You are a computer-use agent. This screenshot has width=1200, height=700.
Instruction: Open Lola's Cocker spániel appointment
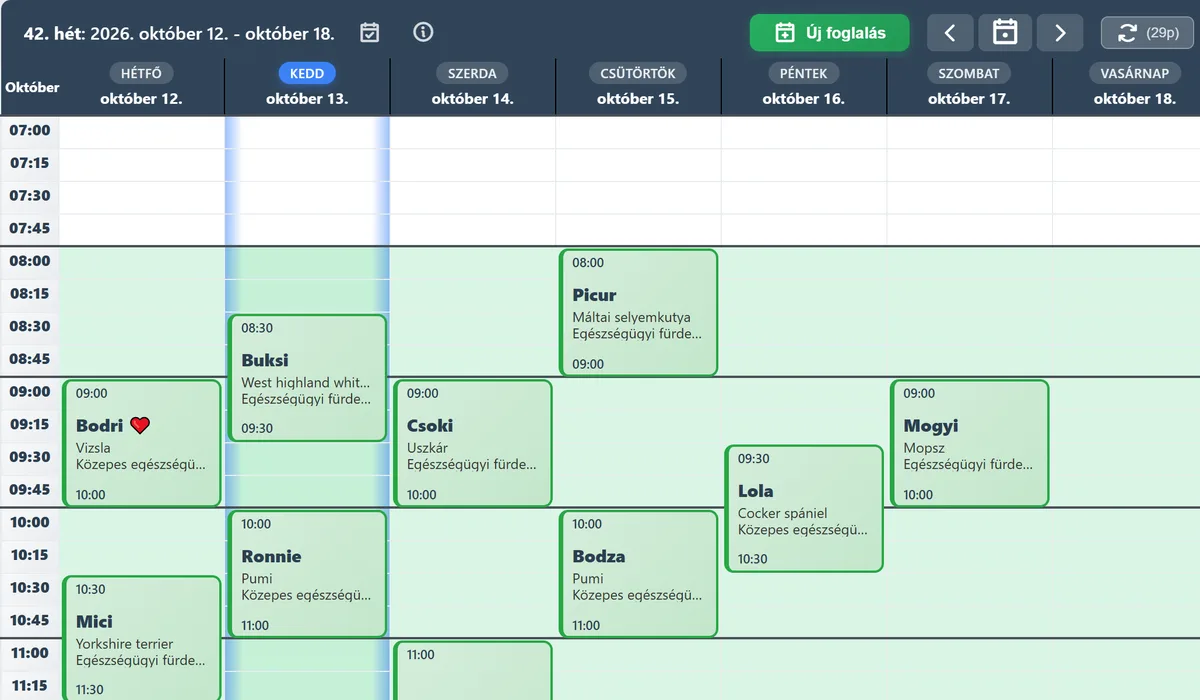coord(804,508)
